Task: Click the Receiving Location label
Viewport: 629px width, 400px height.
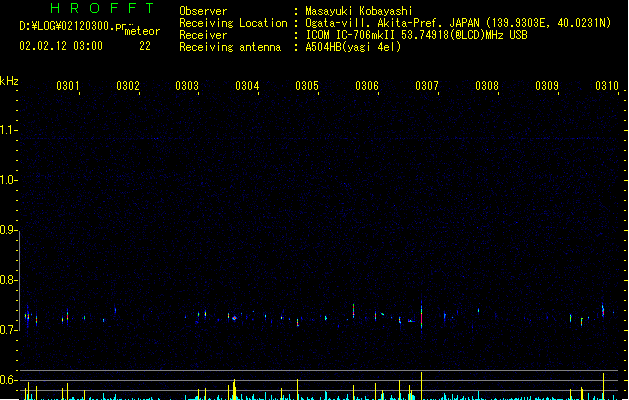Action: pos(233,23)
